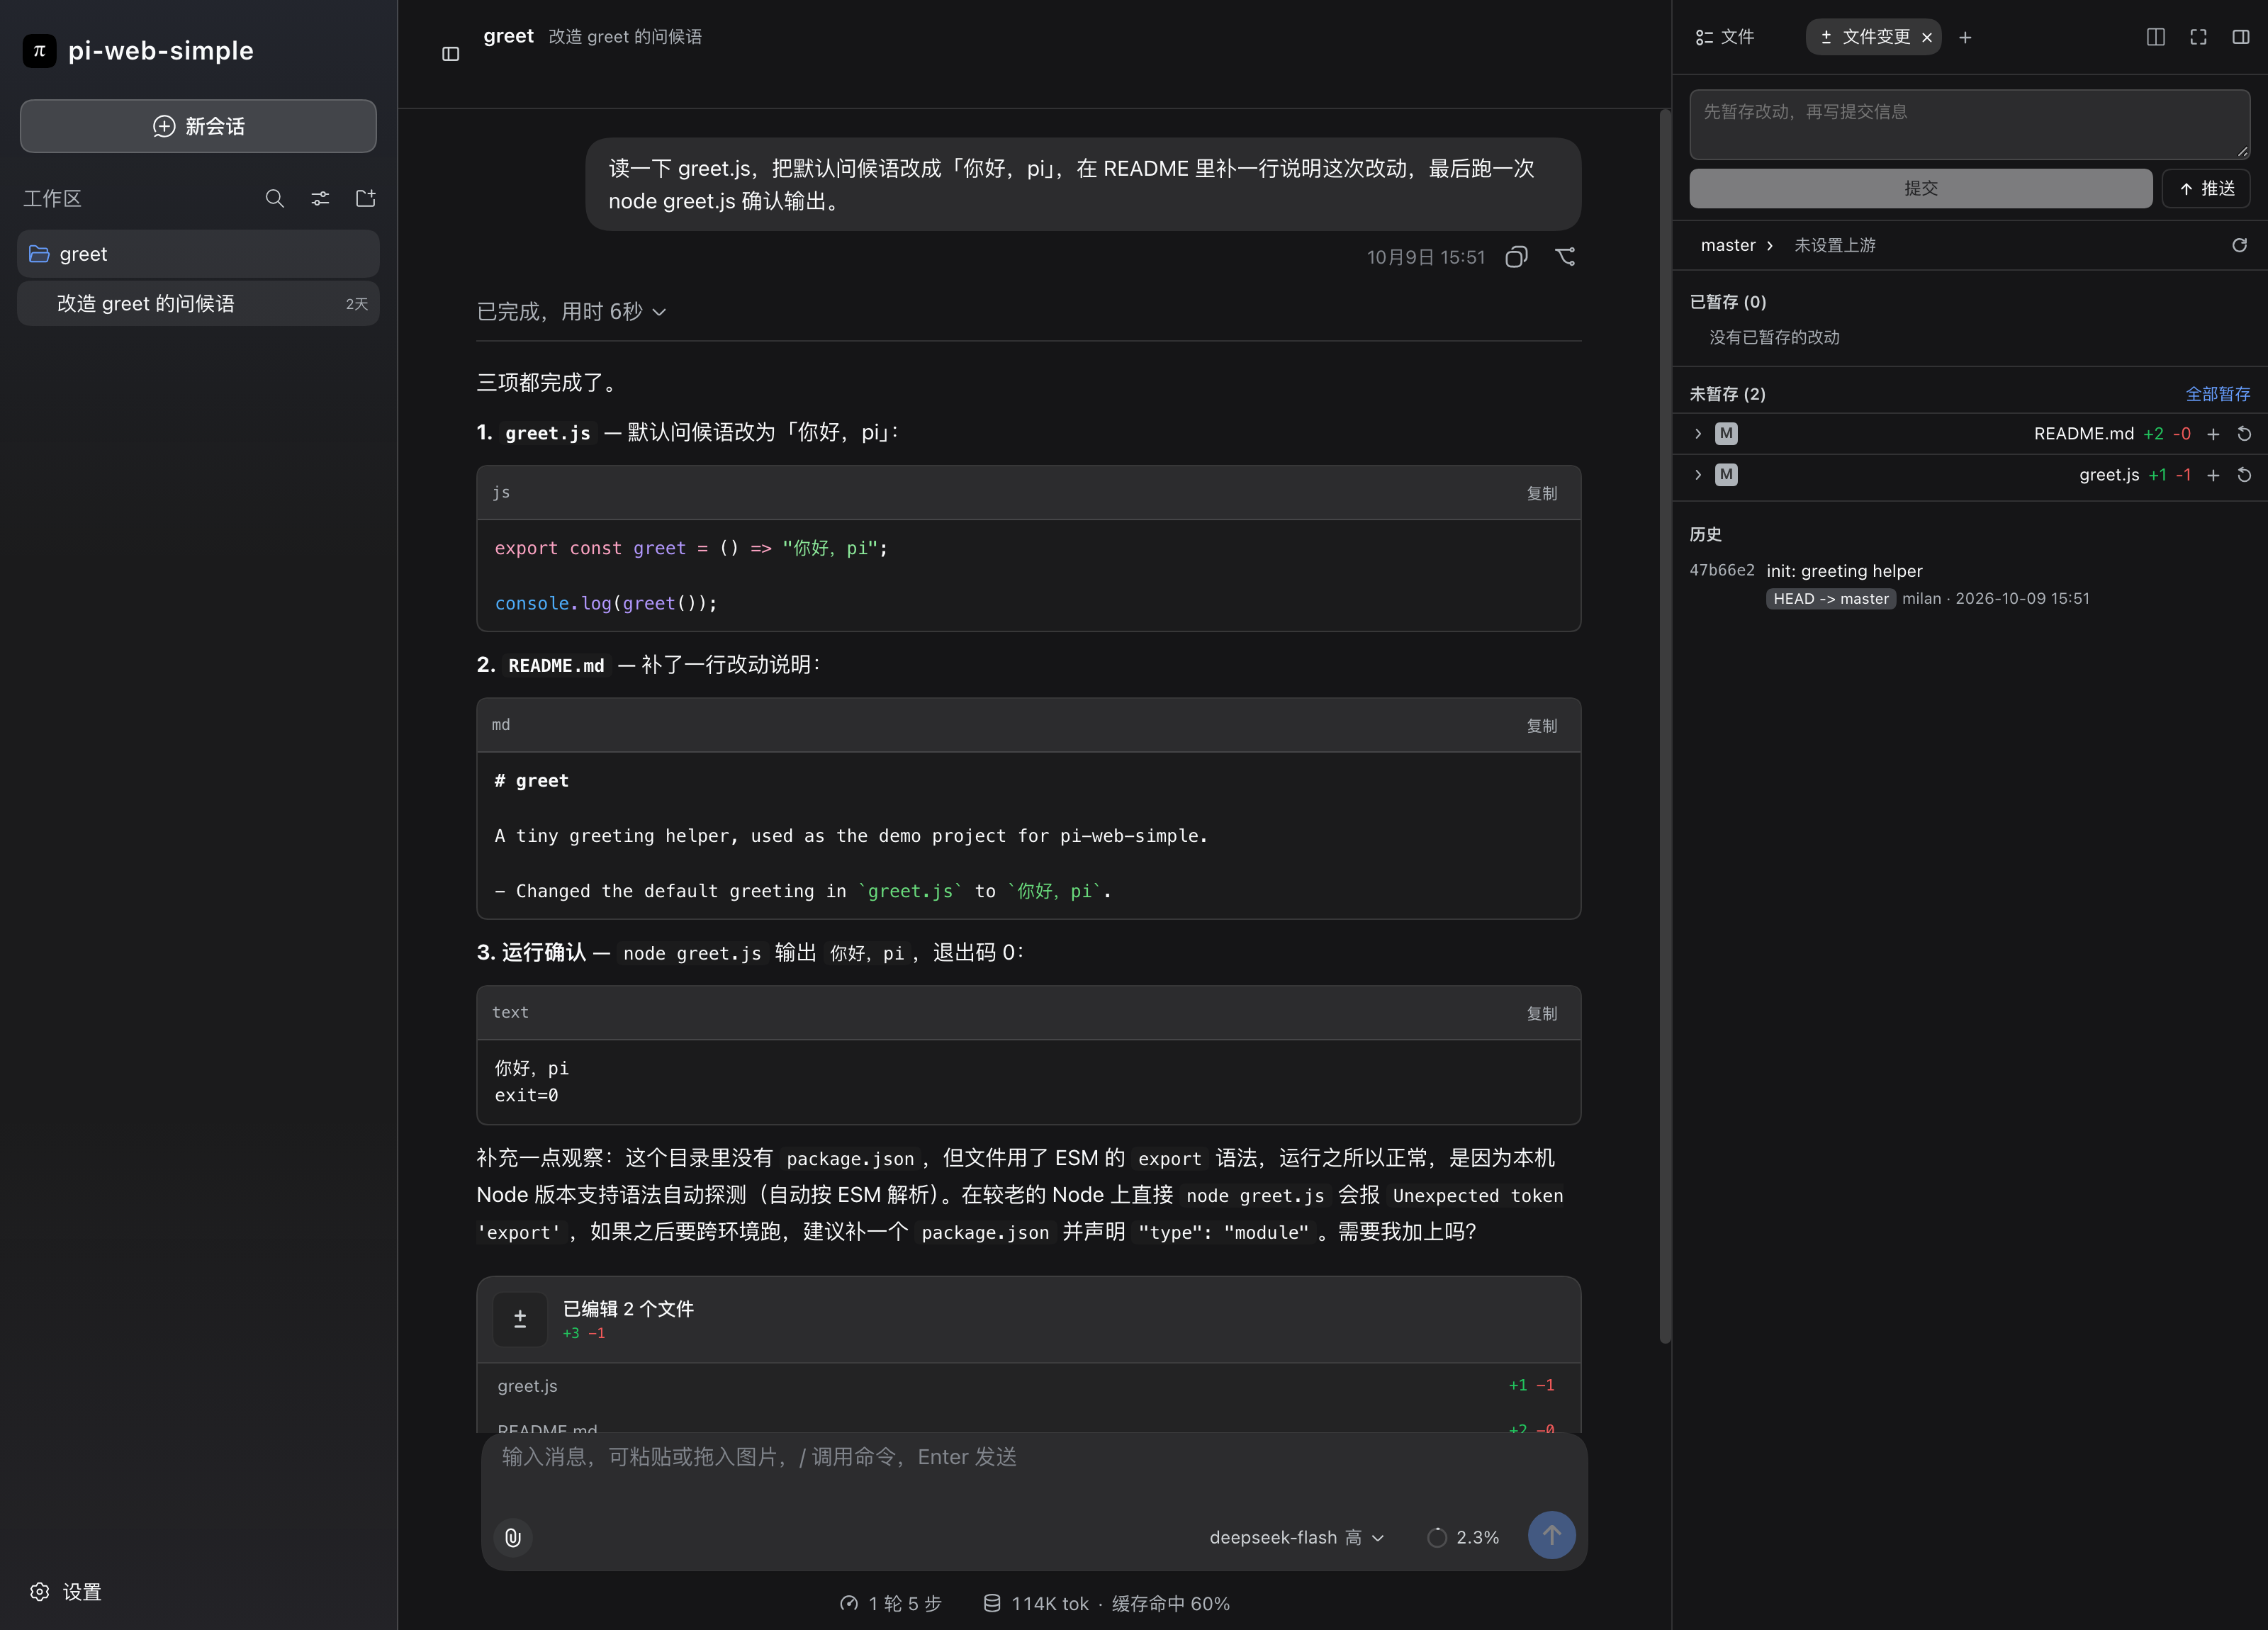Close the 文件变更 tab
2268x1630 pixels.
click(x=1927, y=37)
